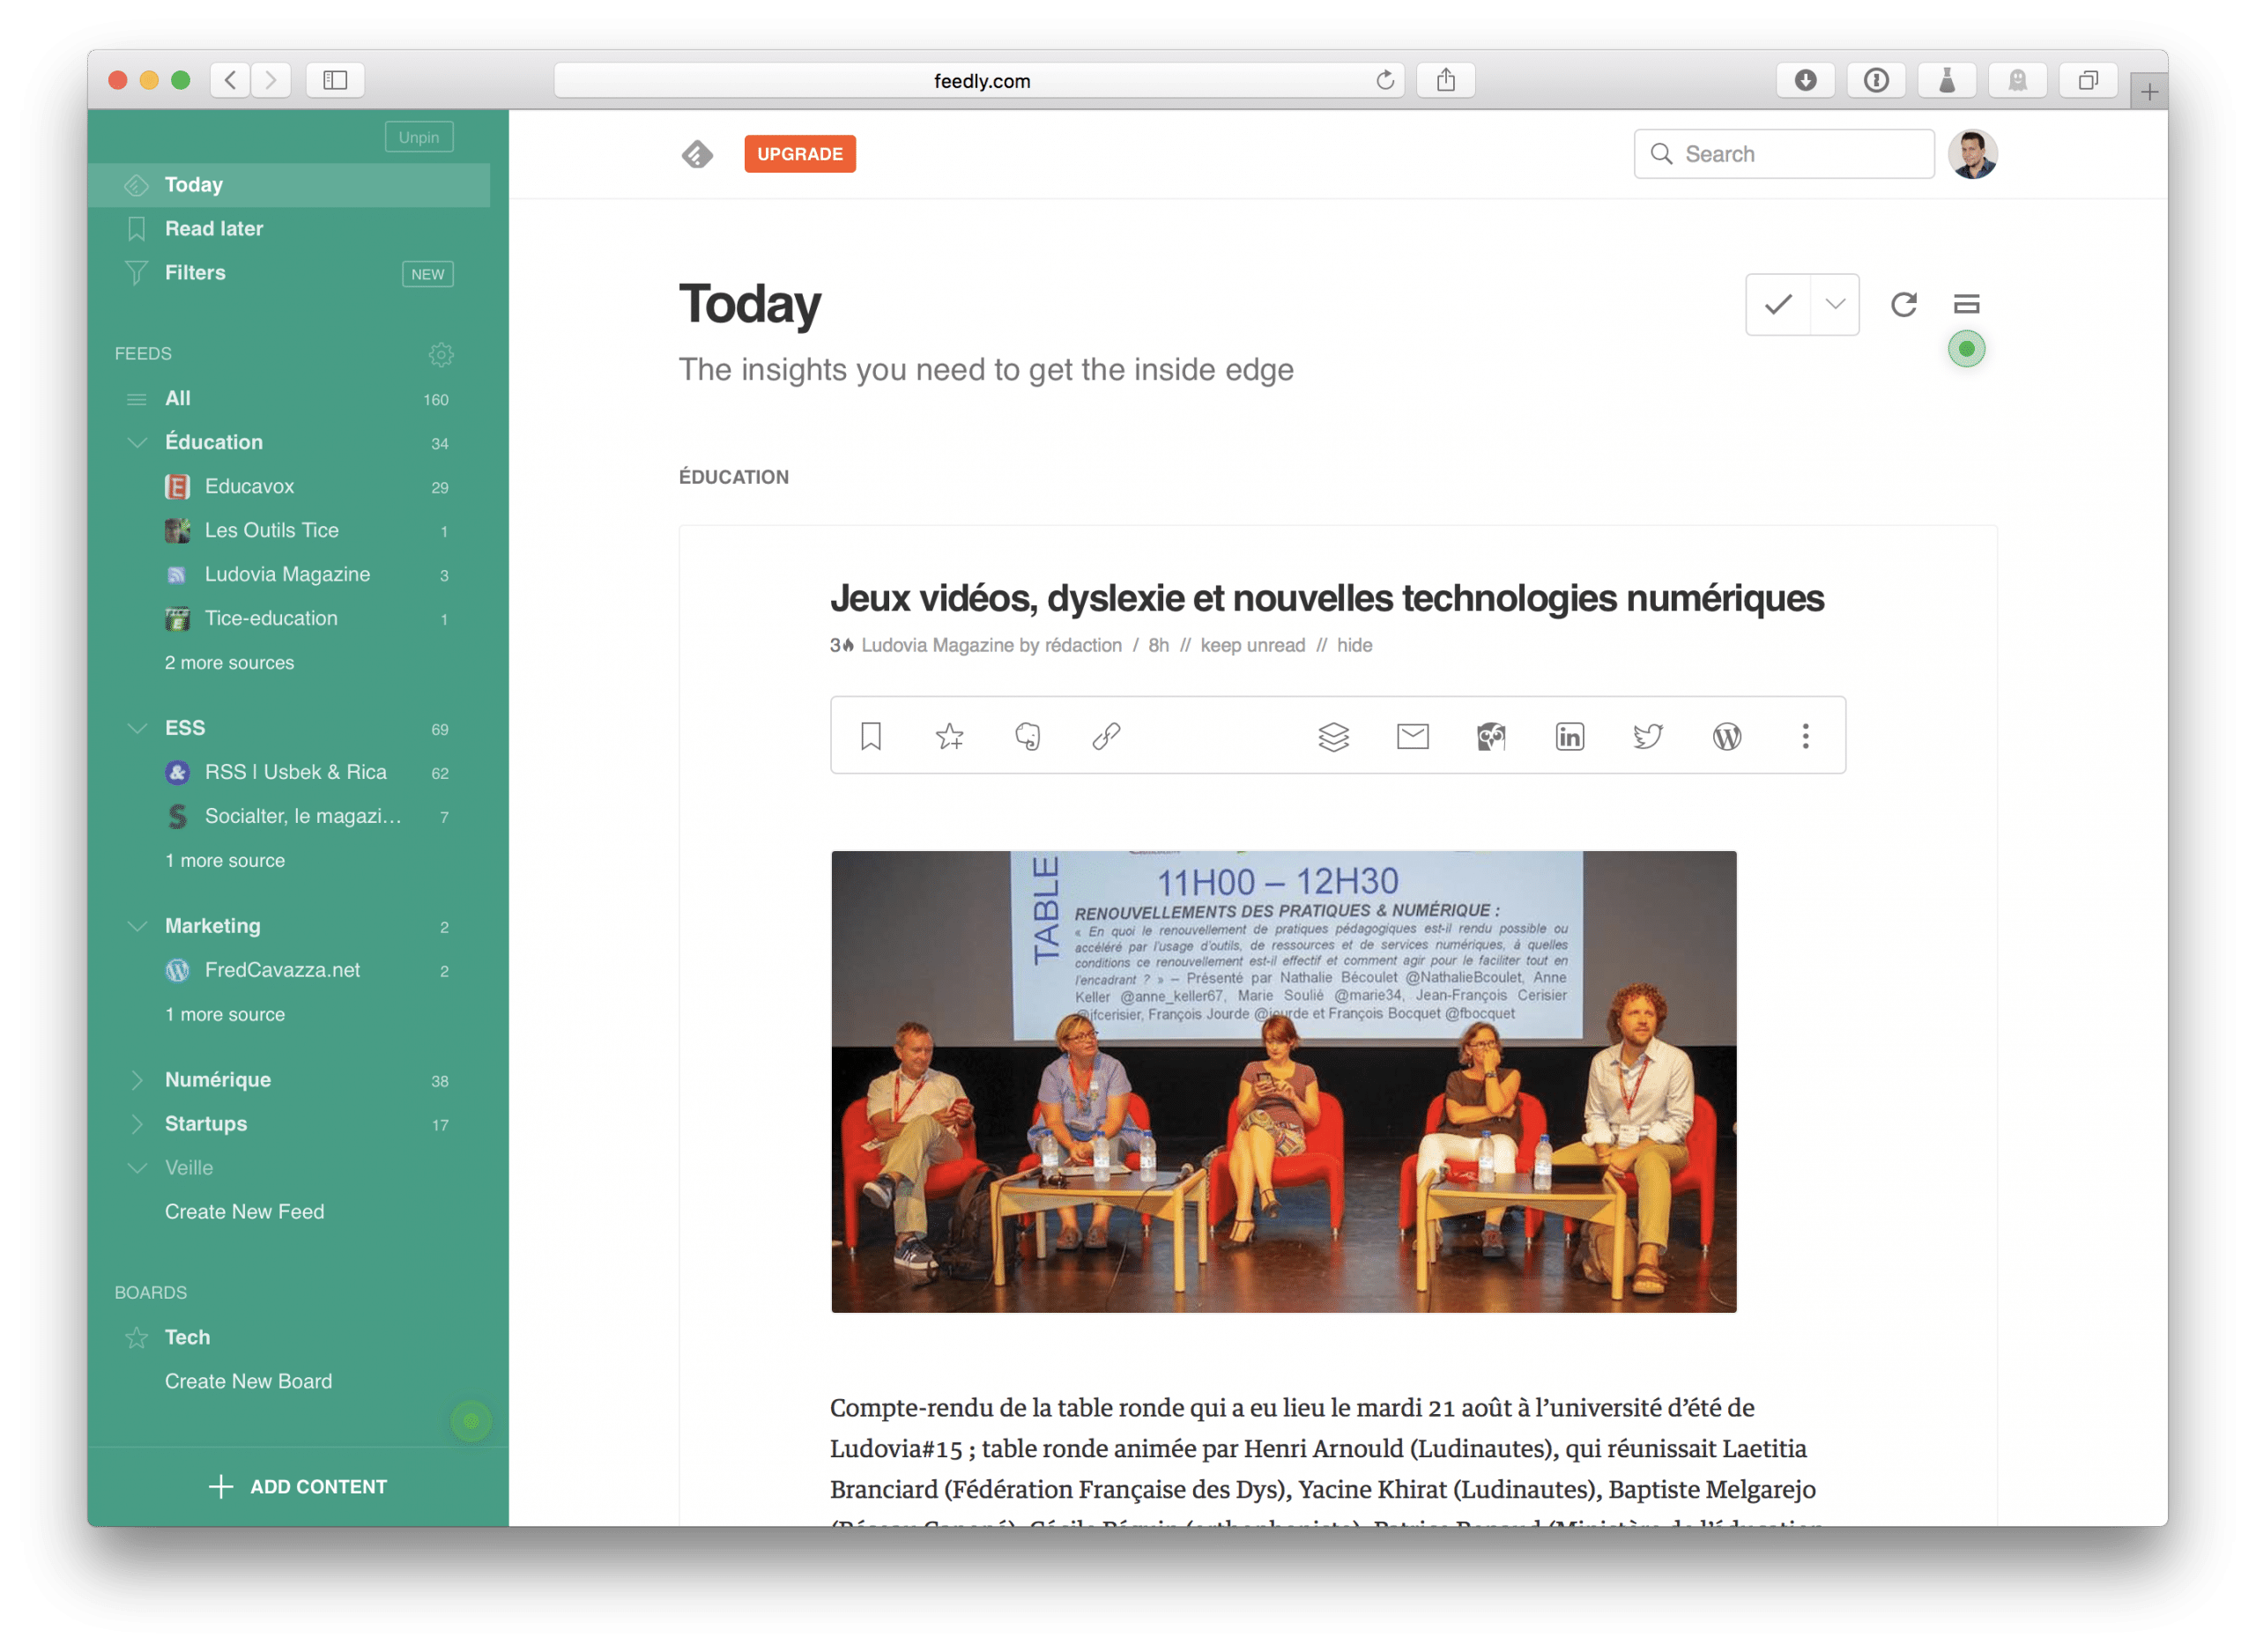This screenshot has width=2256, height=1652.
Task: Collapse the Éducation category
Action: pyautogui.click(x=138, y=442)
